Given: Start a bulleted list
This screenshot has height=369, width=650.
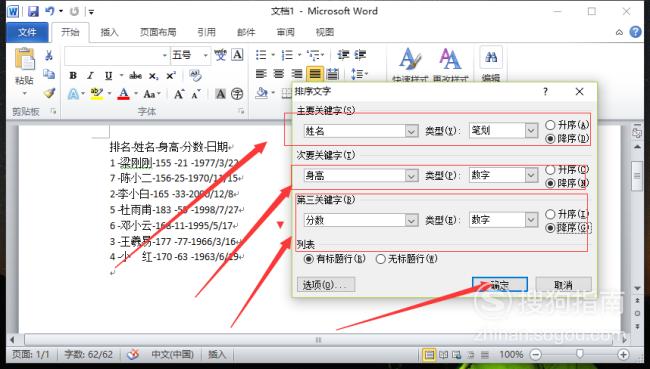Looking at the screenshot, I should pyautogui.click(x=261, y=55).
